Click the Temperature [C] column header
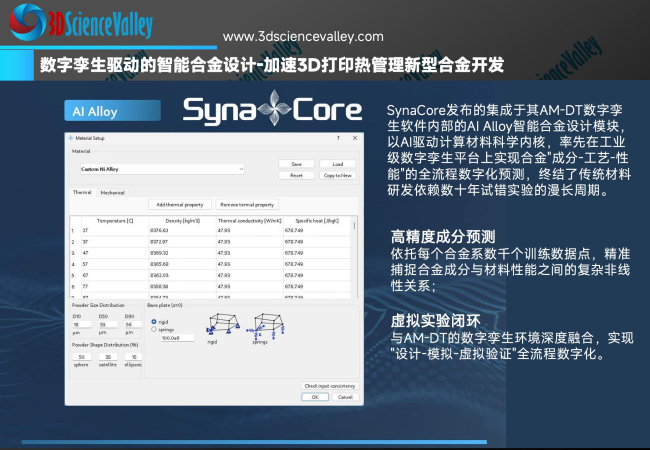The image size is (650, 450). (115, 221)
